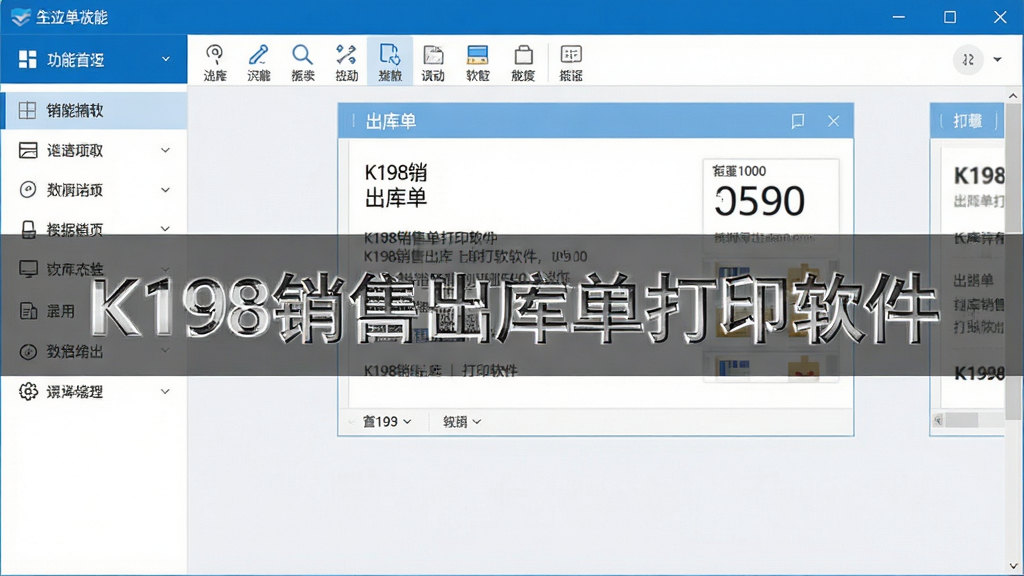Click the 扣罐 panel title on right
The image size is (1024, 576).
tap(967, 121)
